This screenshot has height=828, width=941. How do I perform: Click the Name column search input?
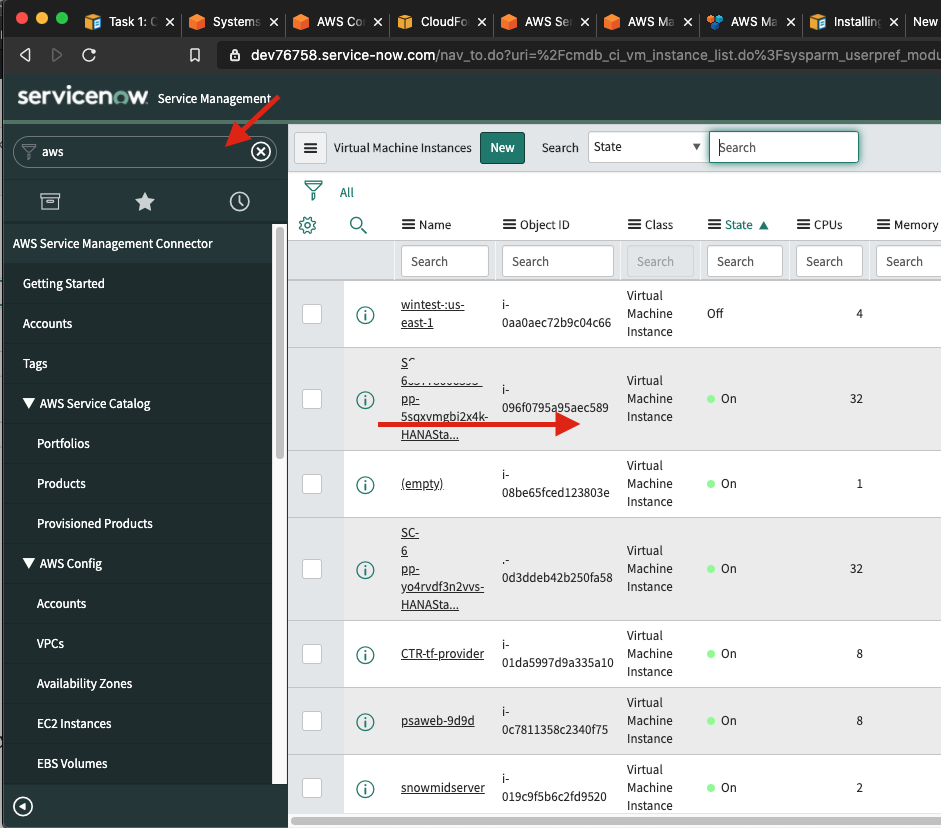click(x=444, y=261)
